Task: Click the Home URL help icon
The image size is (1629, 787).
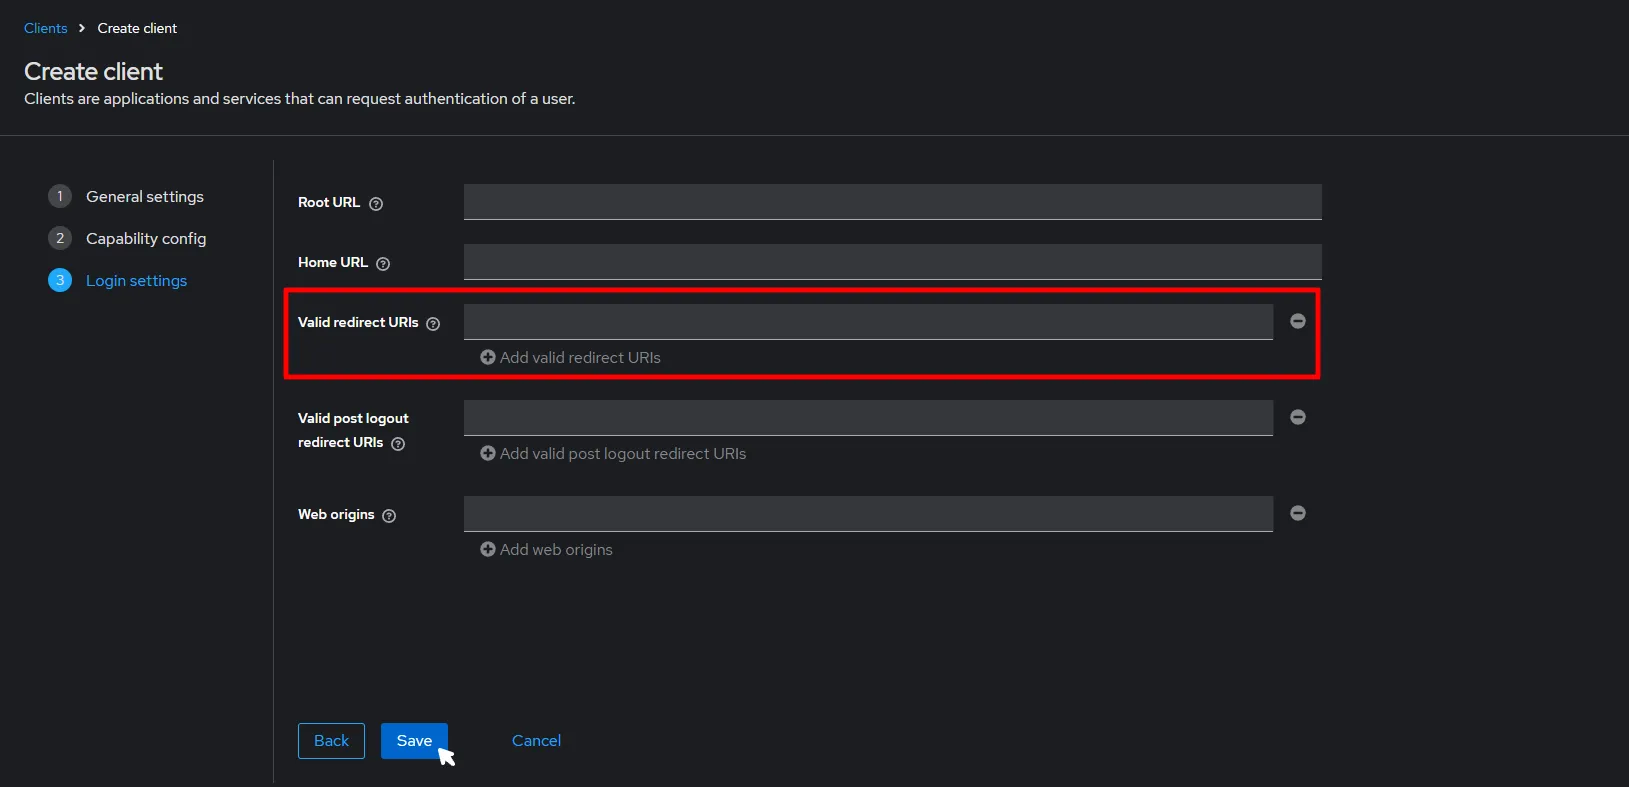Action: point(383,264)
